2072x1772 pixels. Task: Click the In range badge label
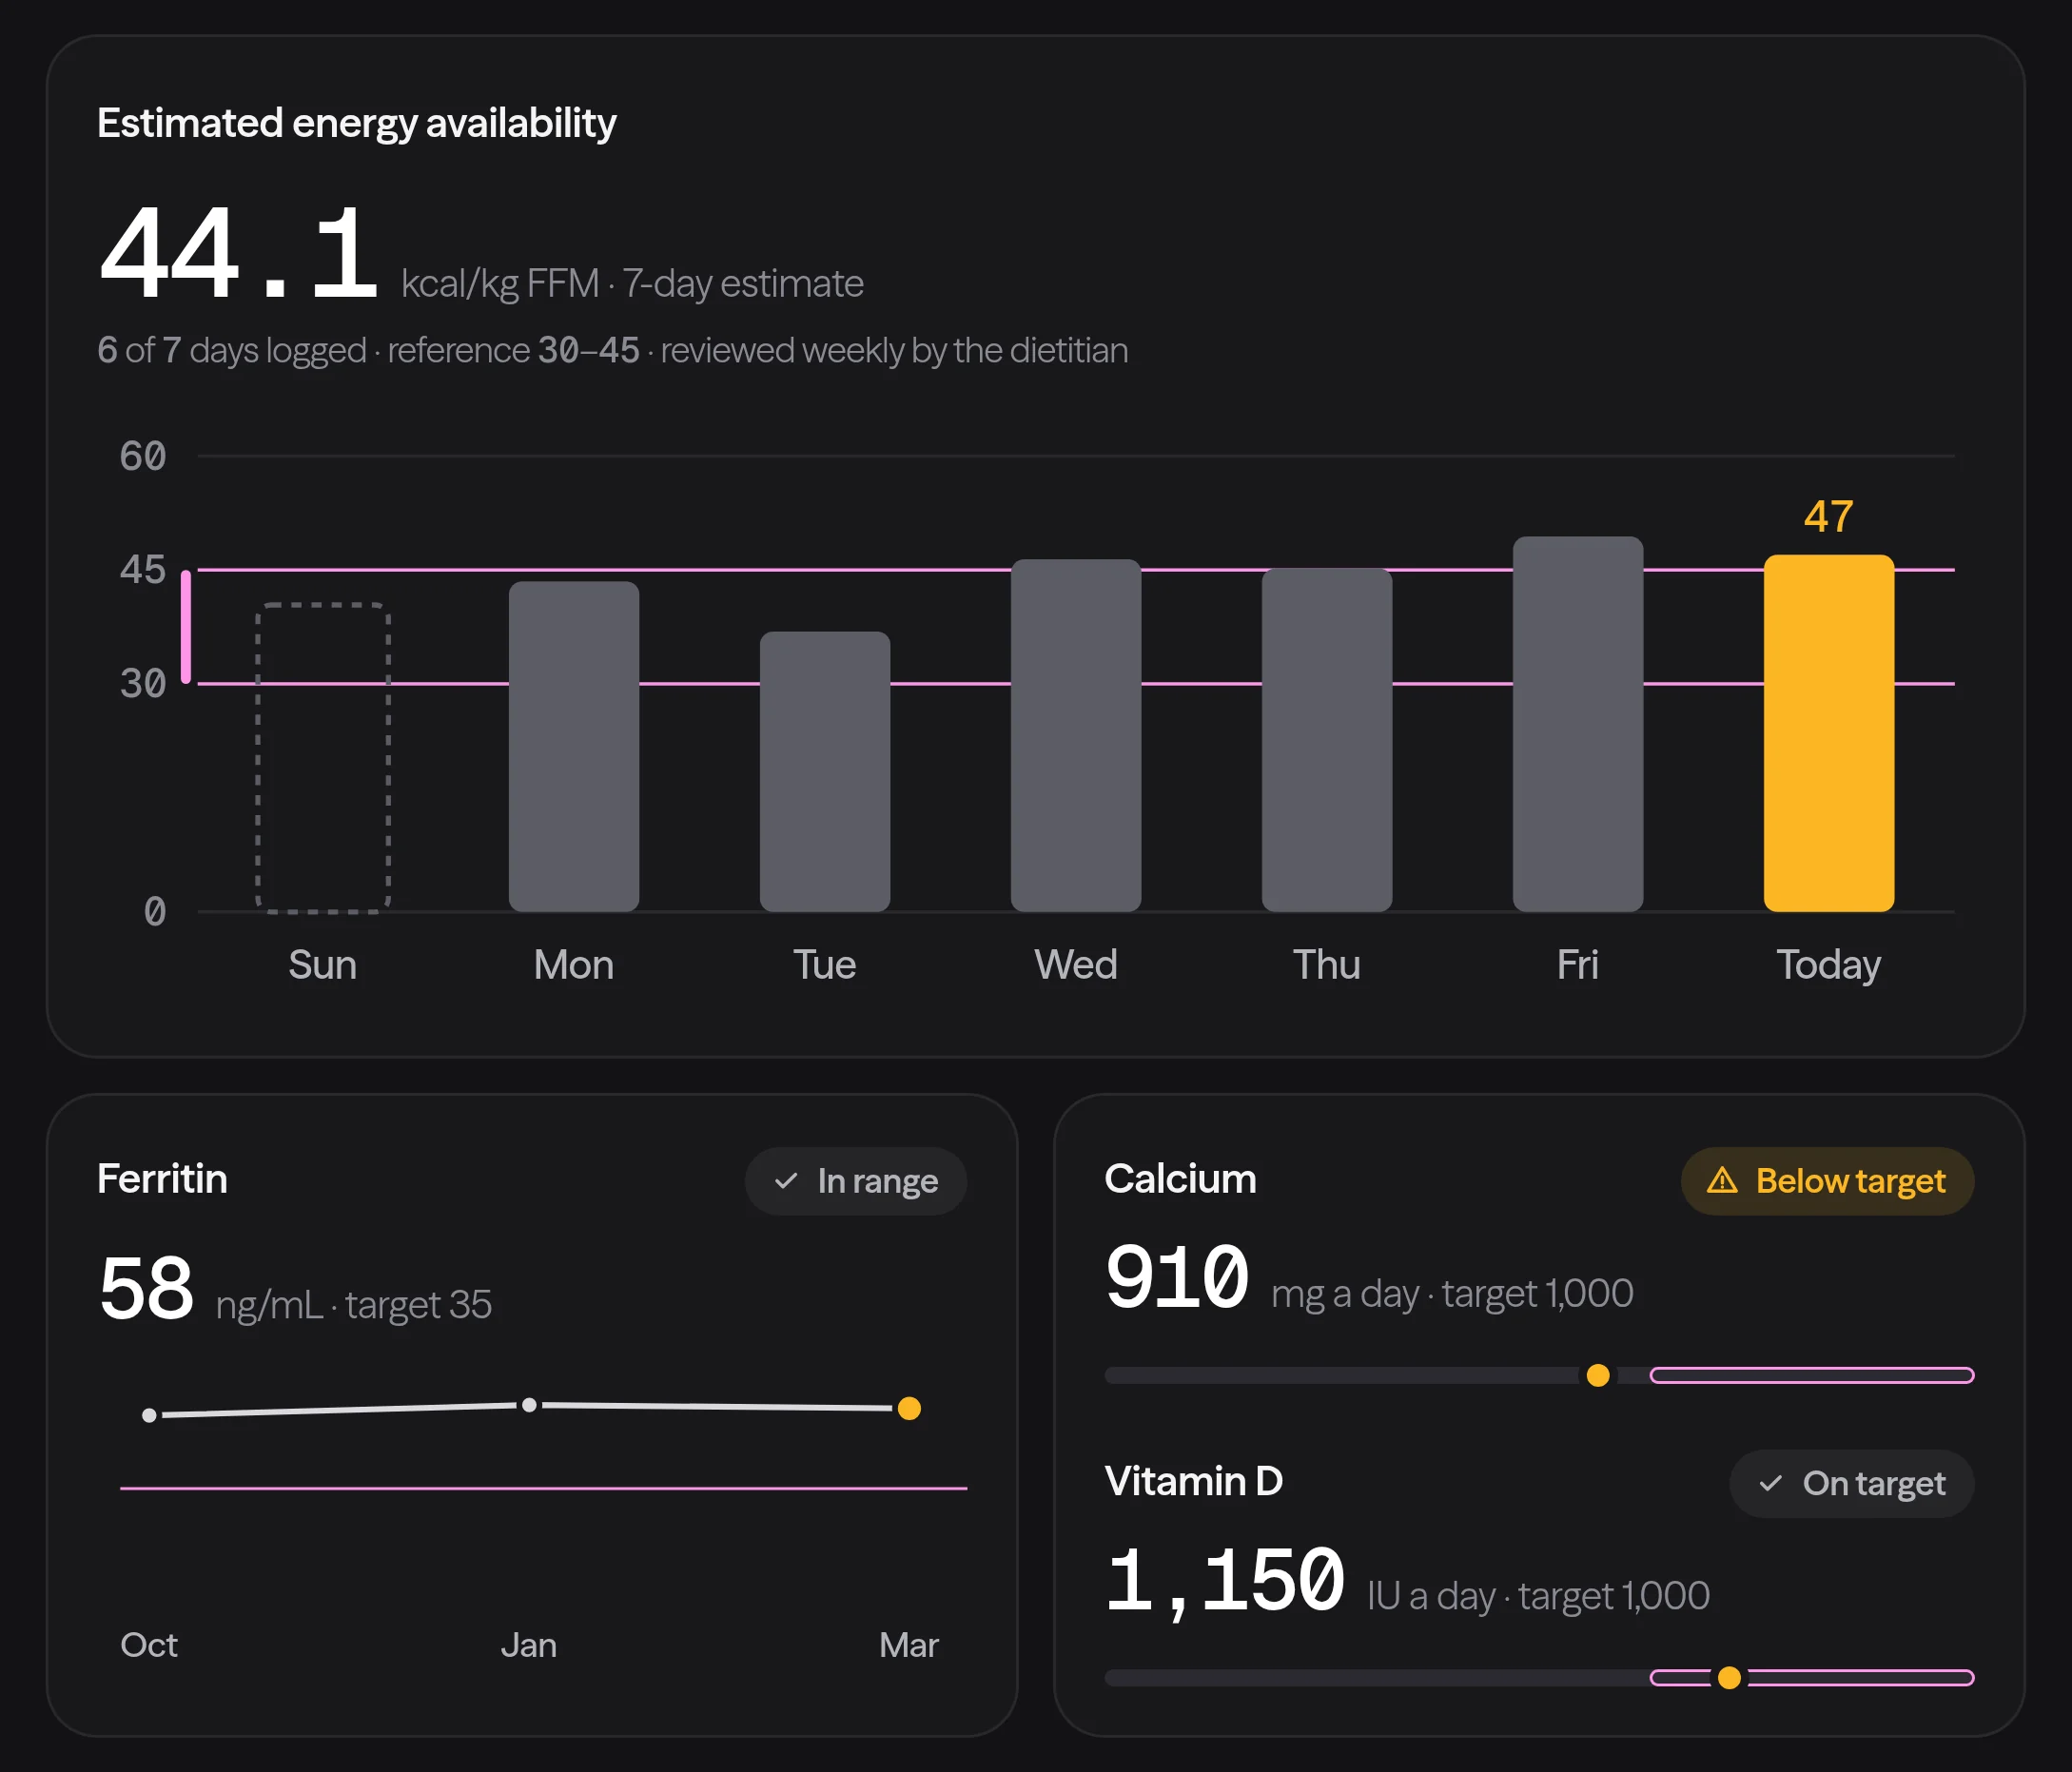[878, 1181]
